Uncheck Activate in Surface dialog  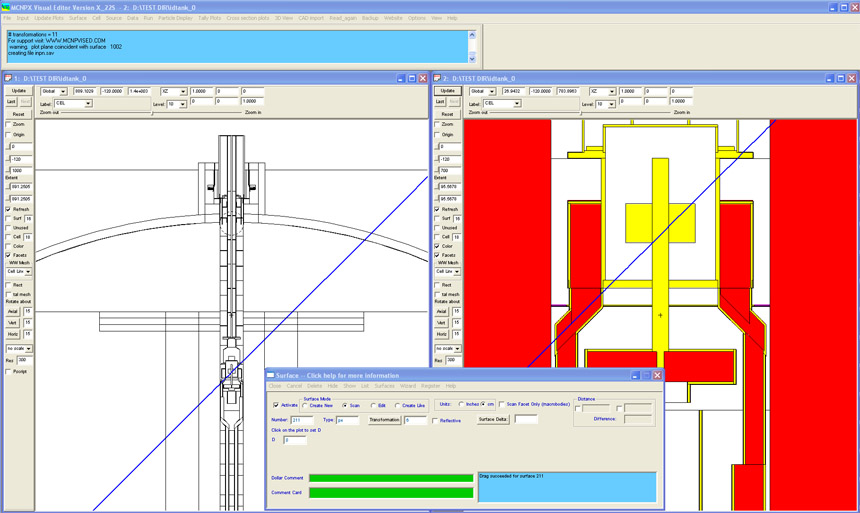276,405
